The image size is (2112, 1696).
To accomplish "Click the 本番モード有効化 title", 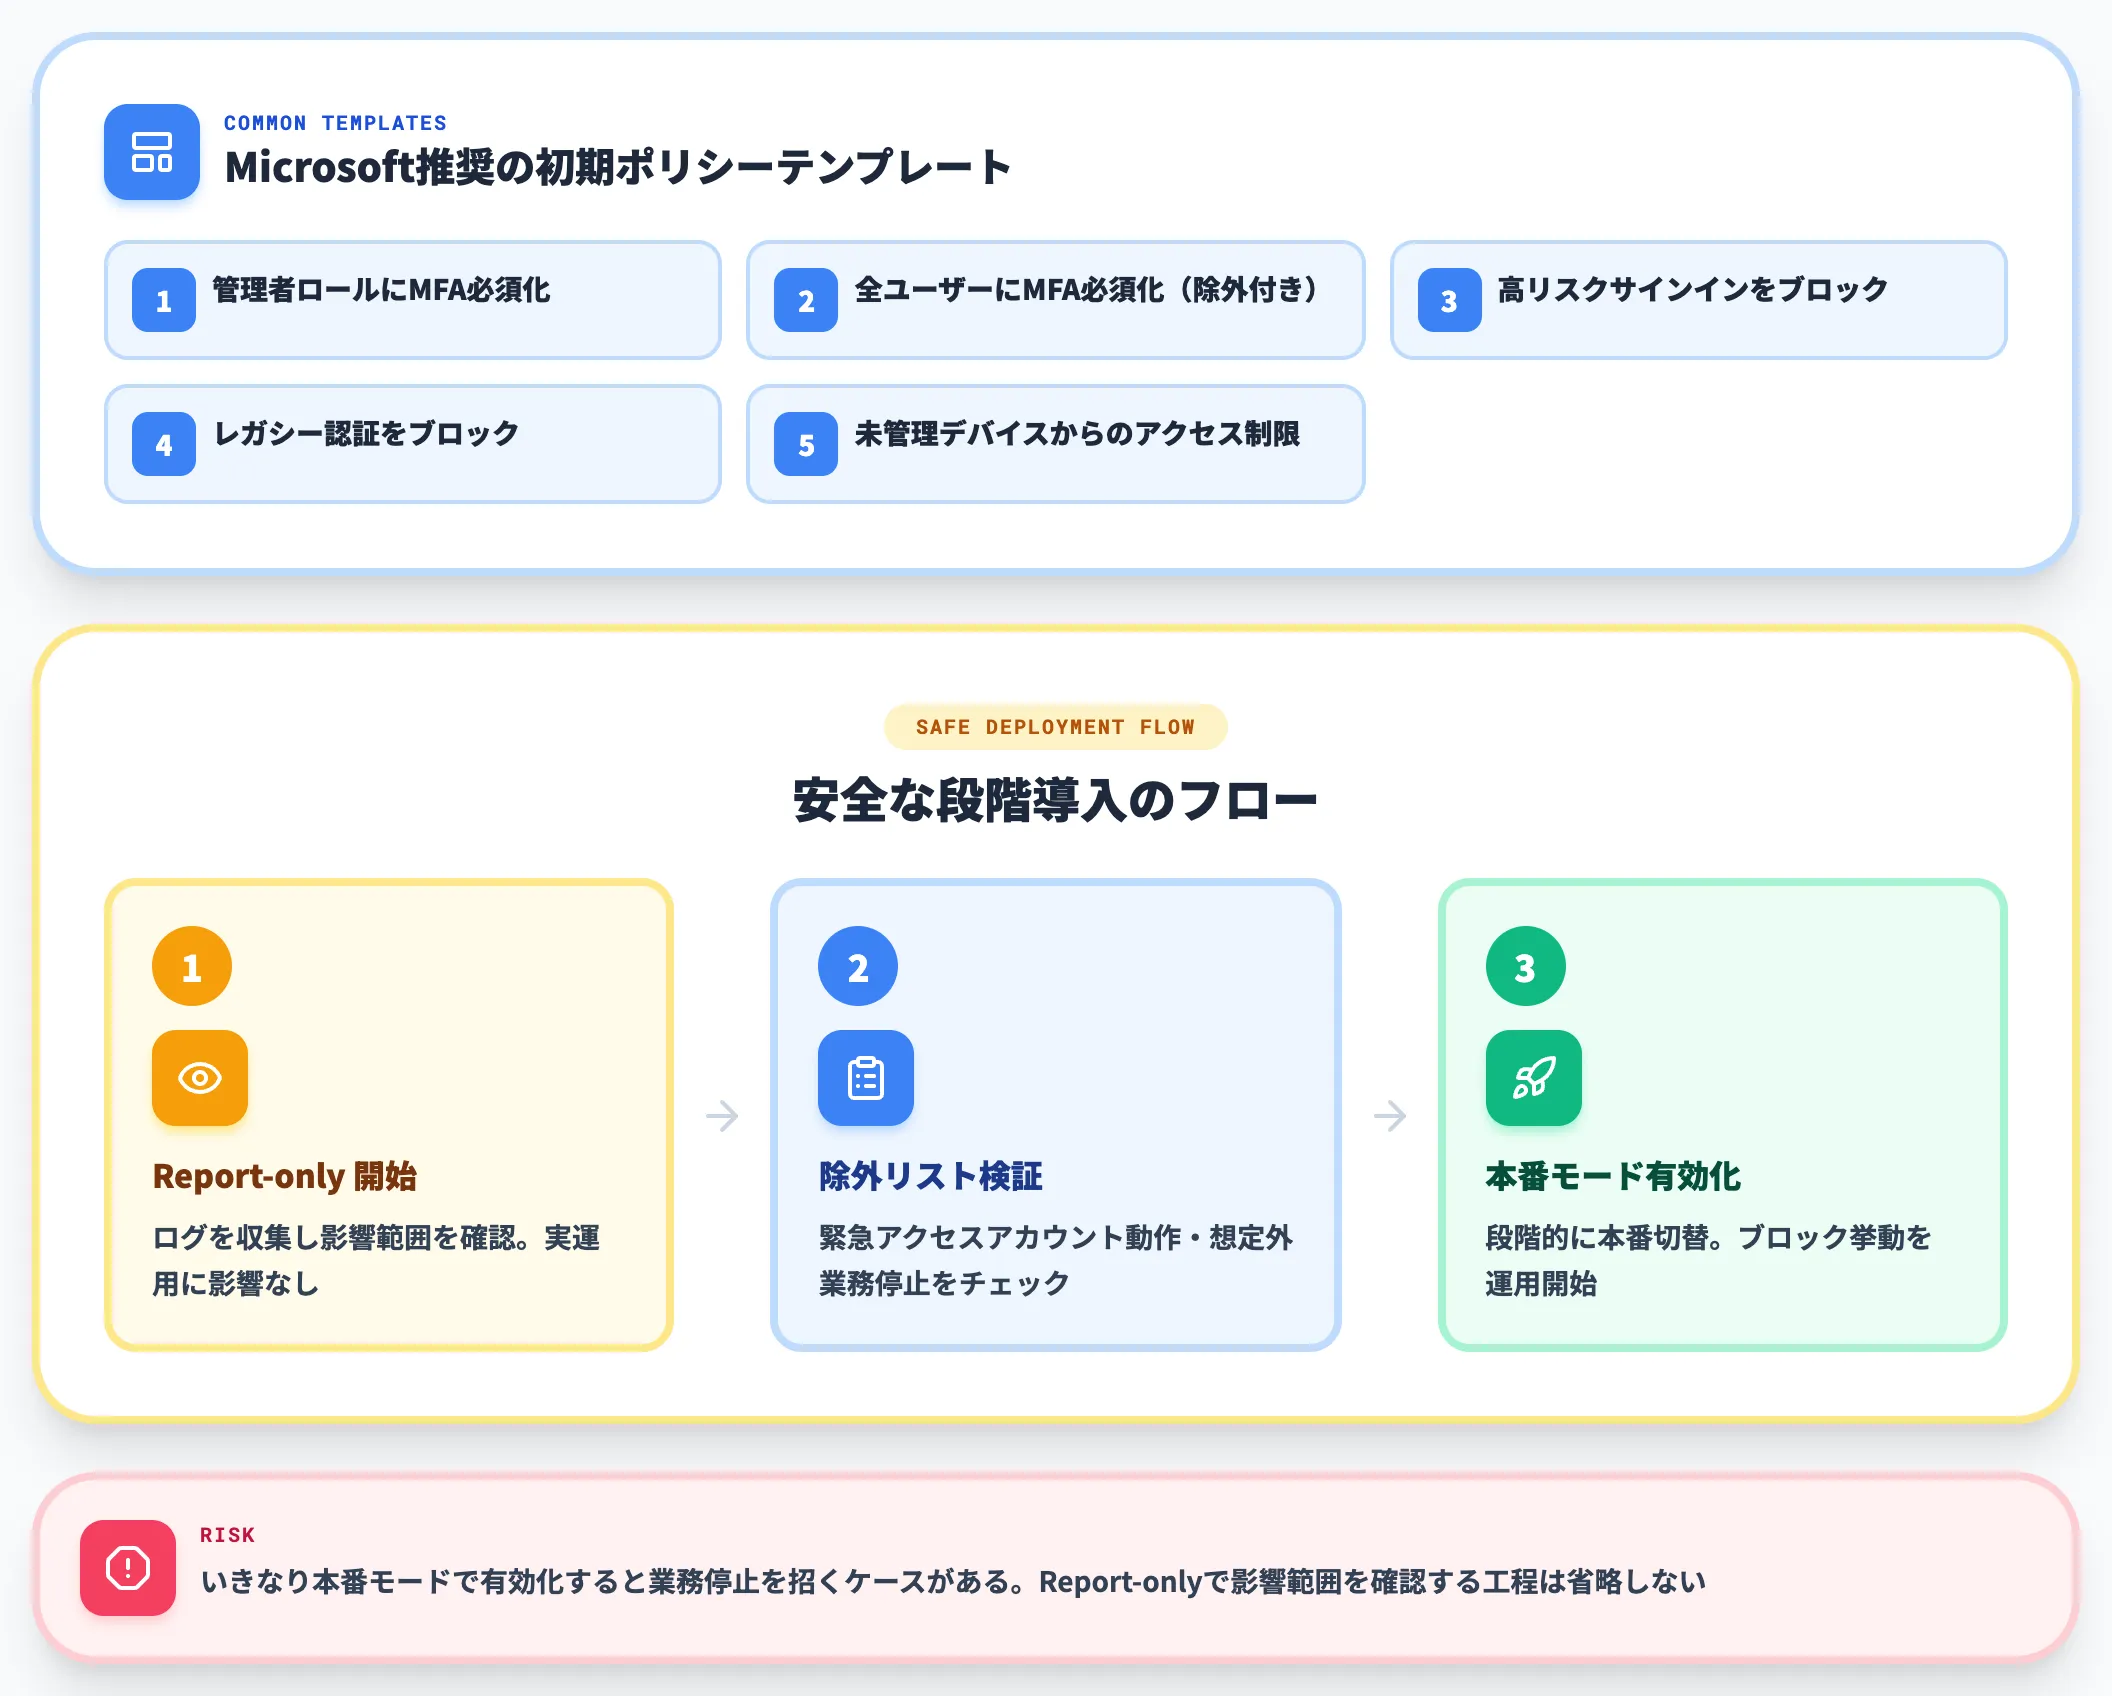I will (x=1613, y=1176).
